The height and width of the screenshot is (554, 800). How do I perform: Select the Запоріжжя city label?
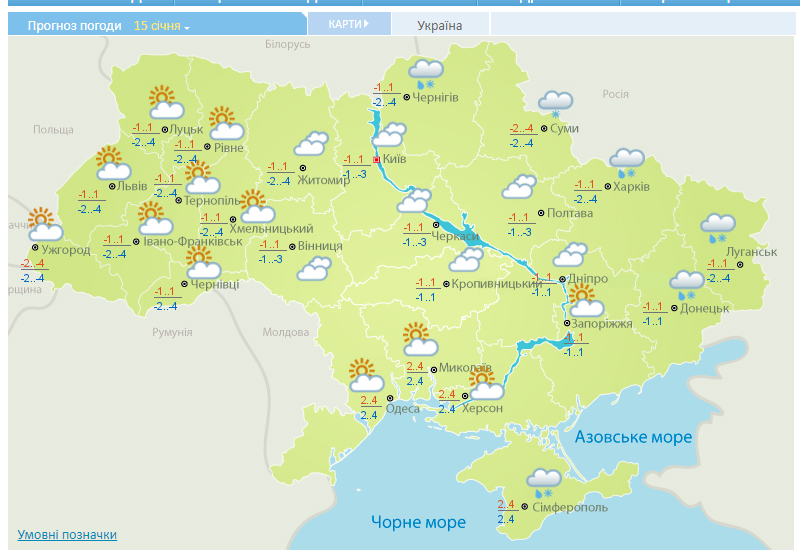pos(602,323)
